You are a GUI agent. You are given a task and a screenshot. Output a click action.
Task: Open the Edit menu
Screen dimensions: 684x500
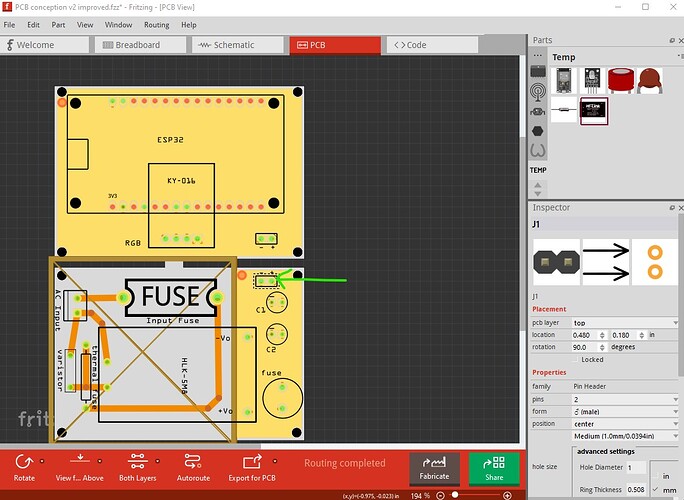click(33, 25)
